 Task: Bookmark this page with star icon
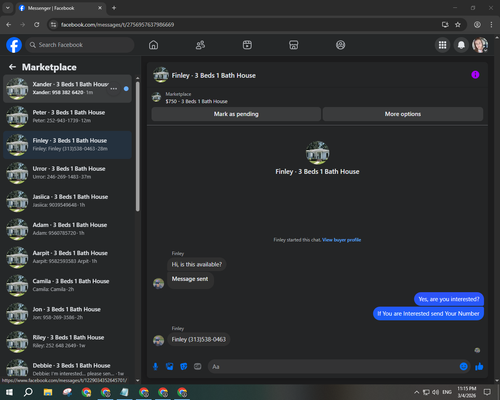coord(458,25)
